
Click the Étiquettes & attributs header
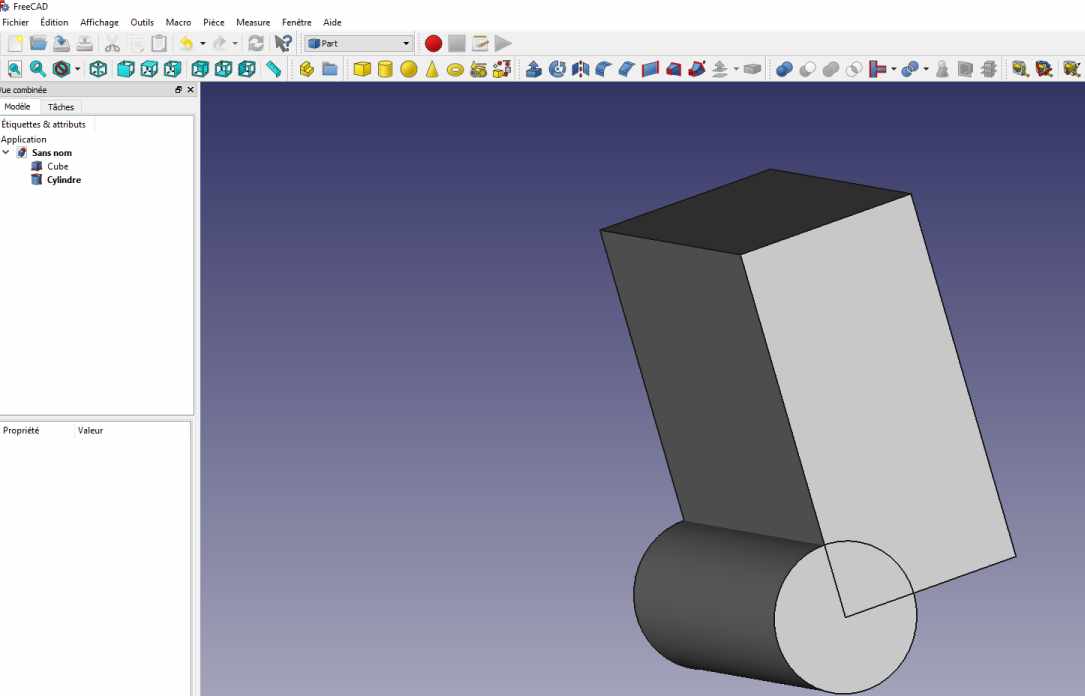tap(44, 125)
